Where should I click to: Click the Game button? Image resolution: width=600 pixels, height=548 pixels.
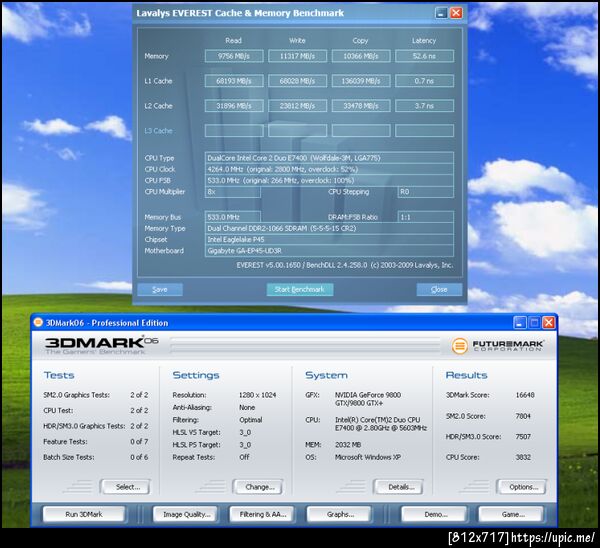click(513, 514)
